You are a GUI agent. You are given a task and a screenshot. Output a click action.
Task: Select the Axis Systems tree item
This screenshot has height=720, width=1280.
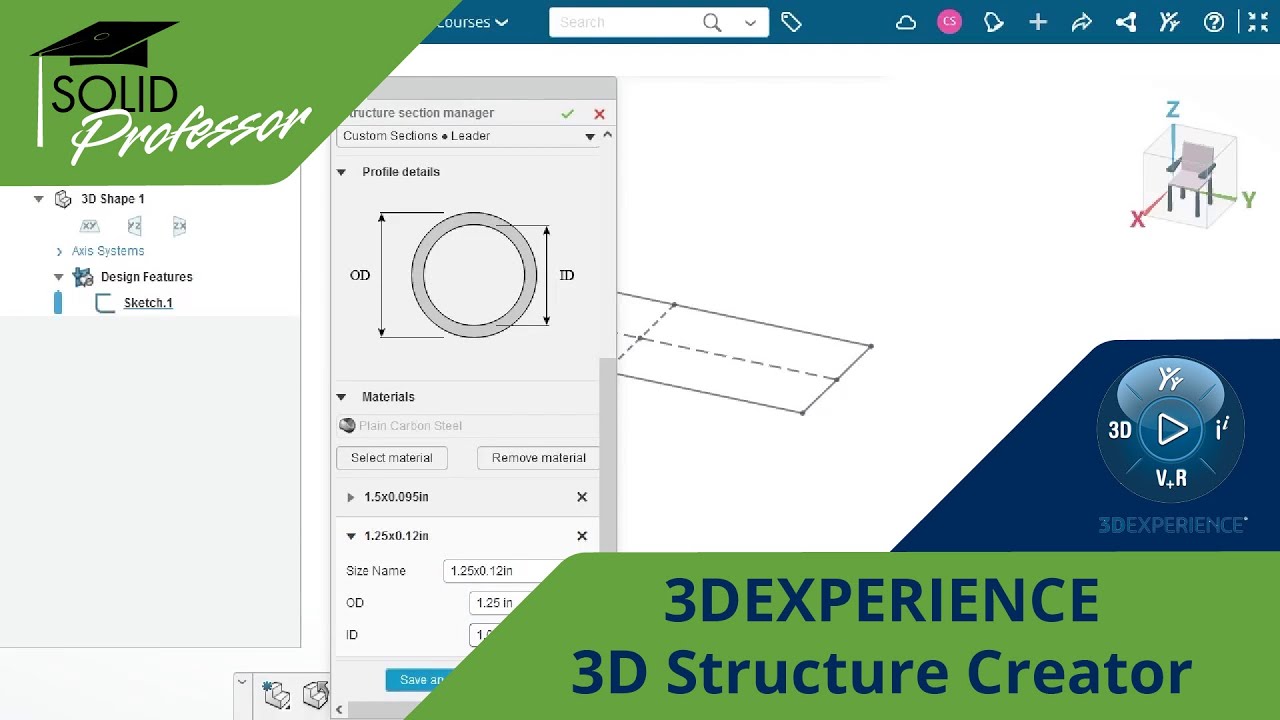[x=108, y=251]
